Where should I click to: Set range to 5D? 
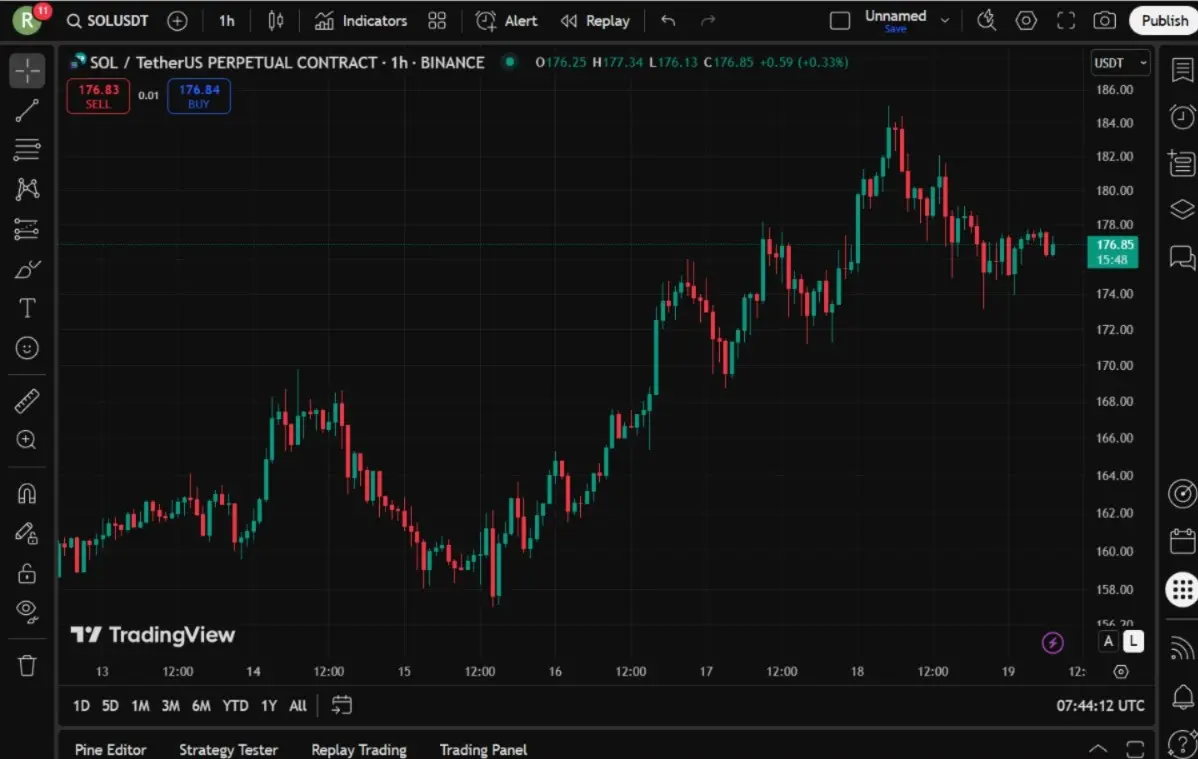click(x=110, y=705)
